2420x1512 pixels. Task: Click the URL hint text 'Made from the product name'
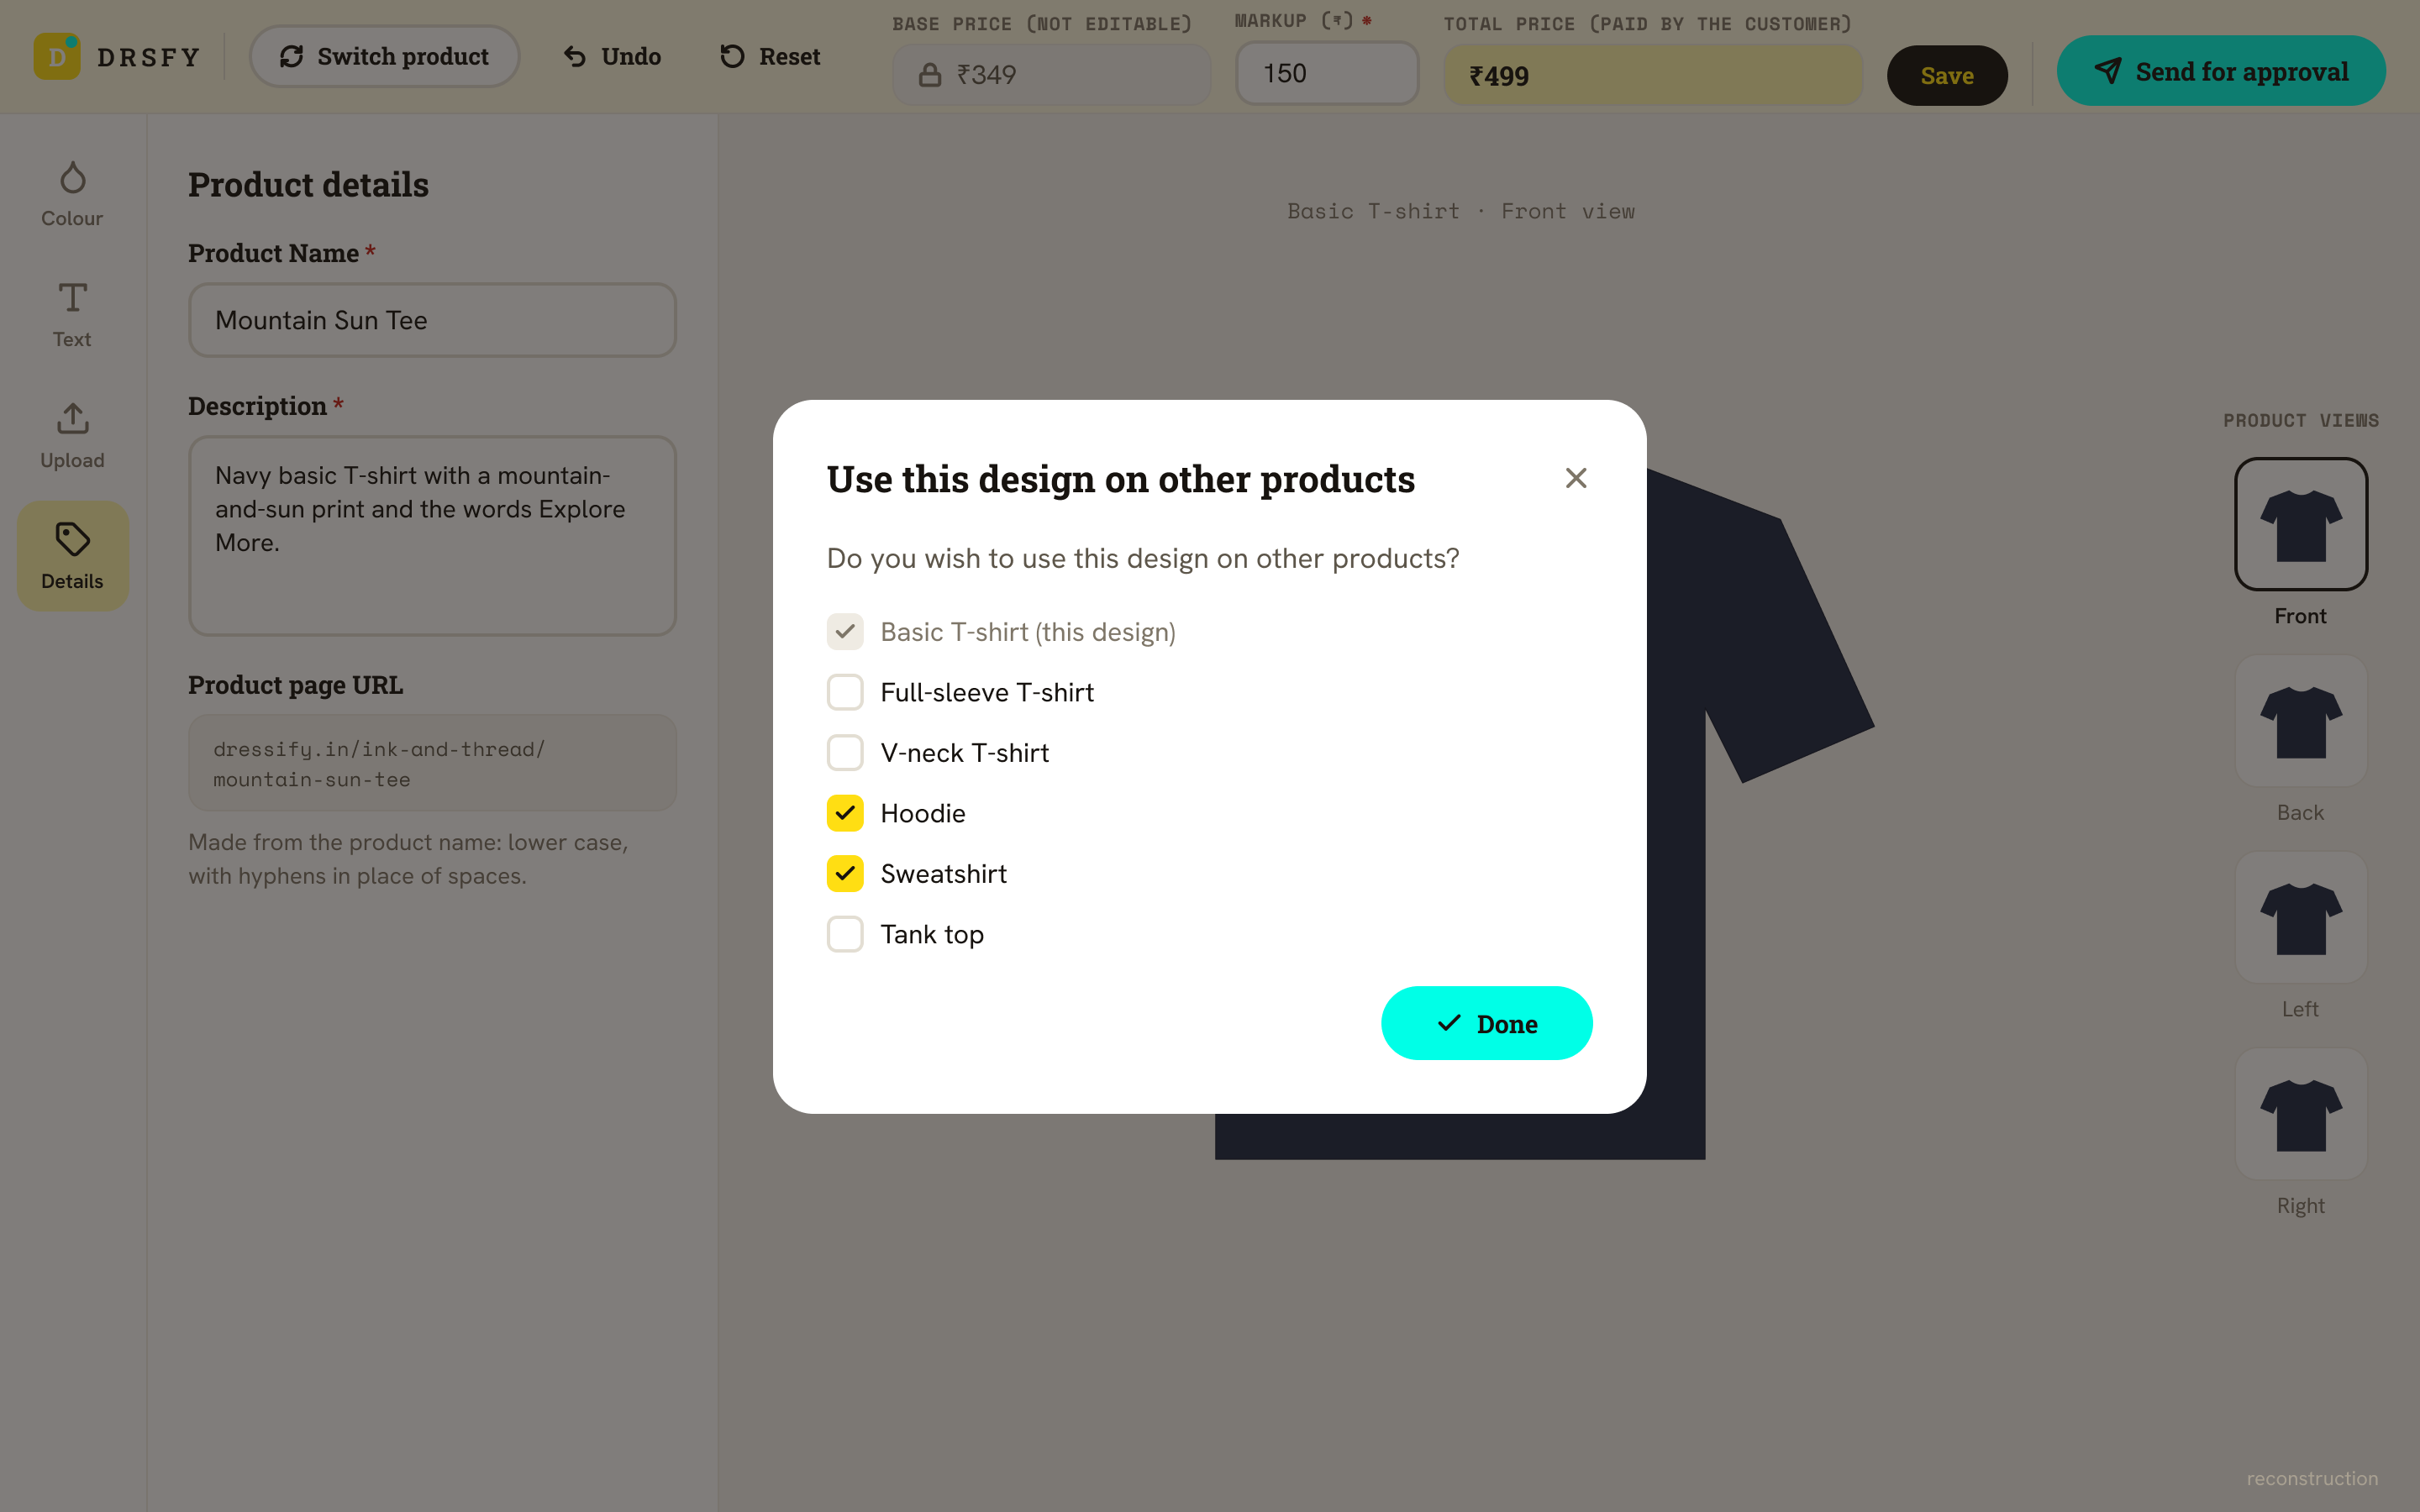(408, 859)
